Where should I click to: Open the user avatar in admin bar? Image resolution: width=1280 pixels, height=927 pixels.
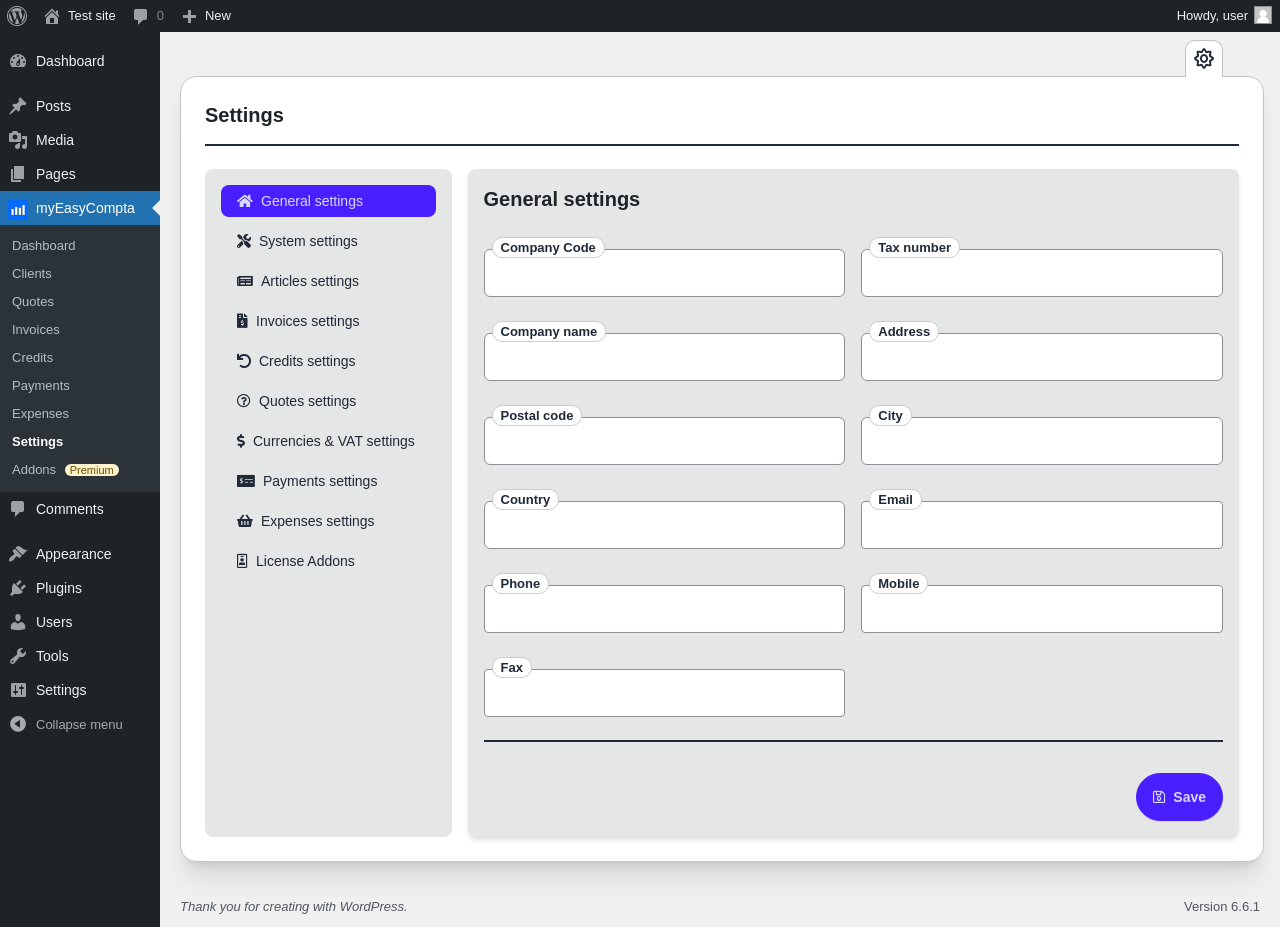click(1263, 15)
